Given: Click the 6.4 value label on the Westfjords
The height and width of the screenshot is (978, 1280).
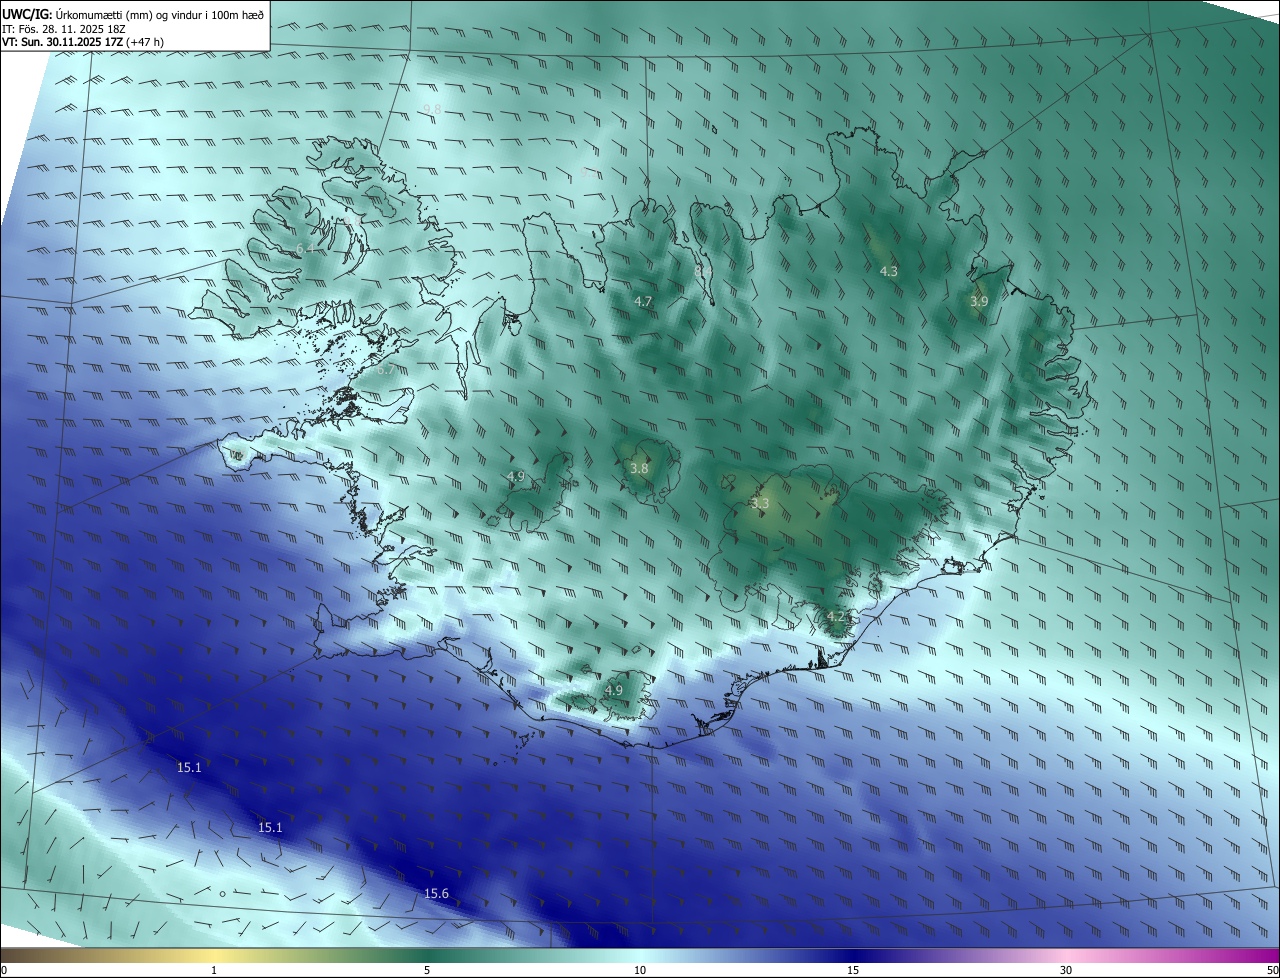Looking at the screenshot, I should [305, 248].
